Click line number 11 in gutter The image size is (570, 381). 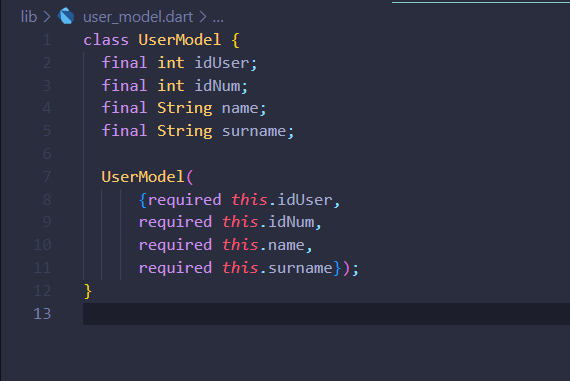[x=42, y=268]
